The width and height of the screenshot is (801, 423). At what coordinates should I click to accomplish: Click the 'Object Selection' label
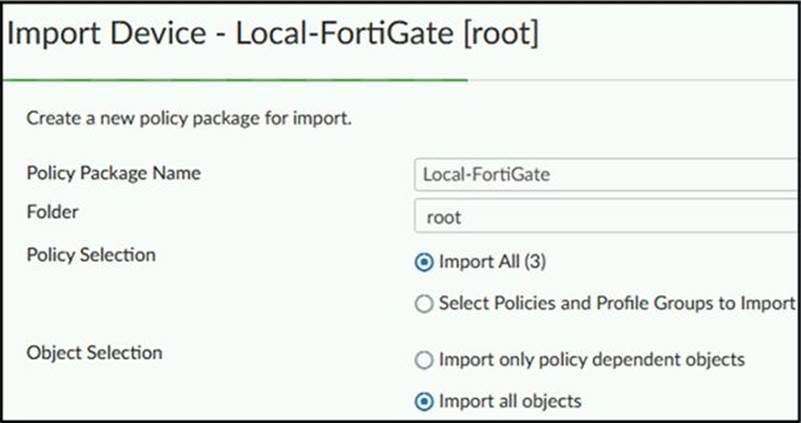(x=95, y=352)
